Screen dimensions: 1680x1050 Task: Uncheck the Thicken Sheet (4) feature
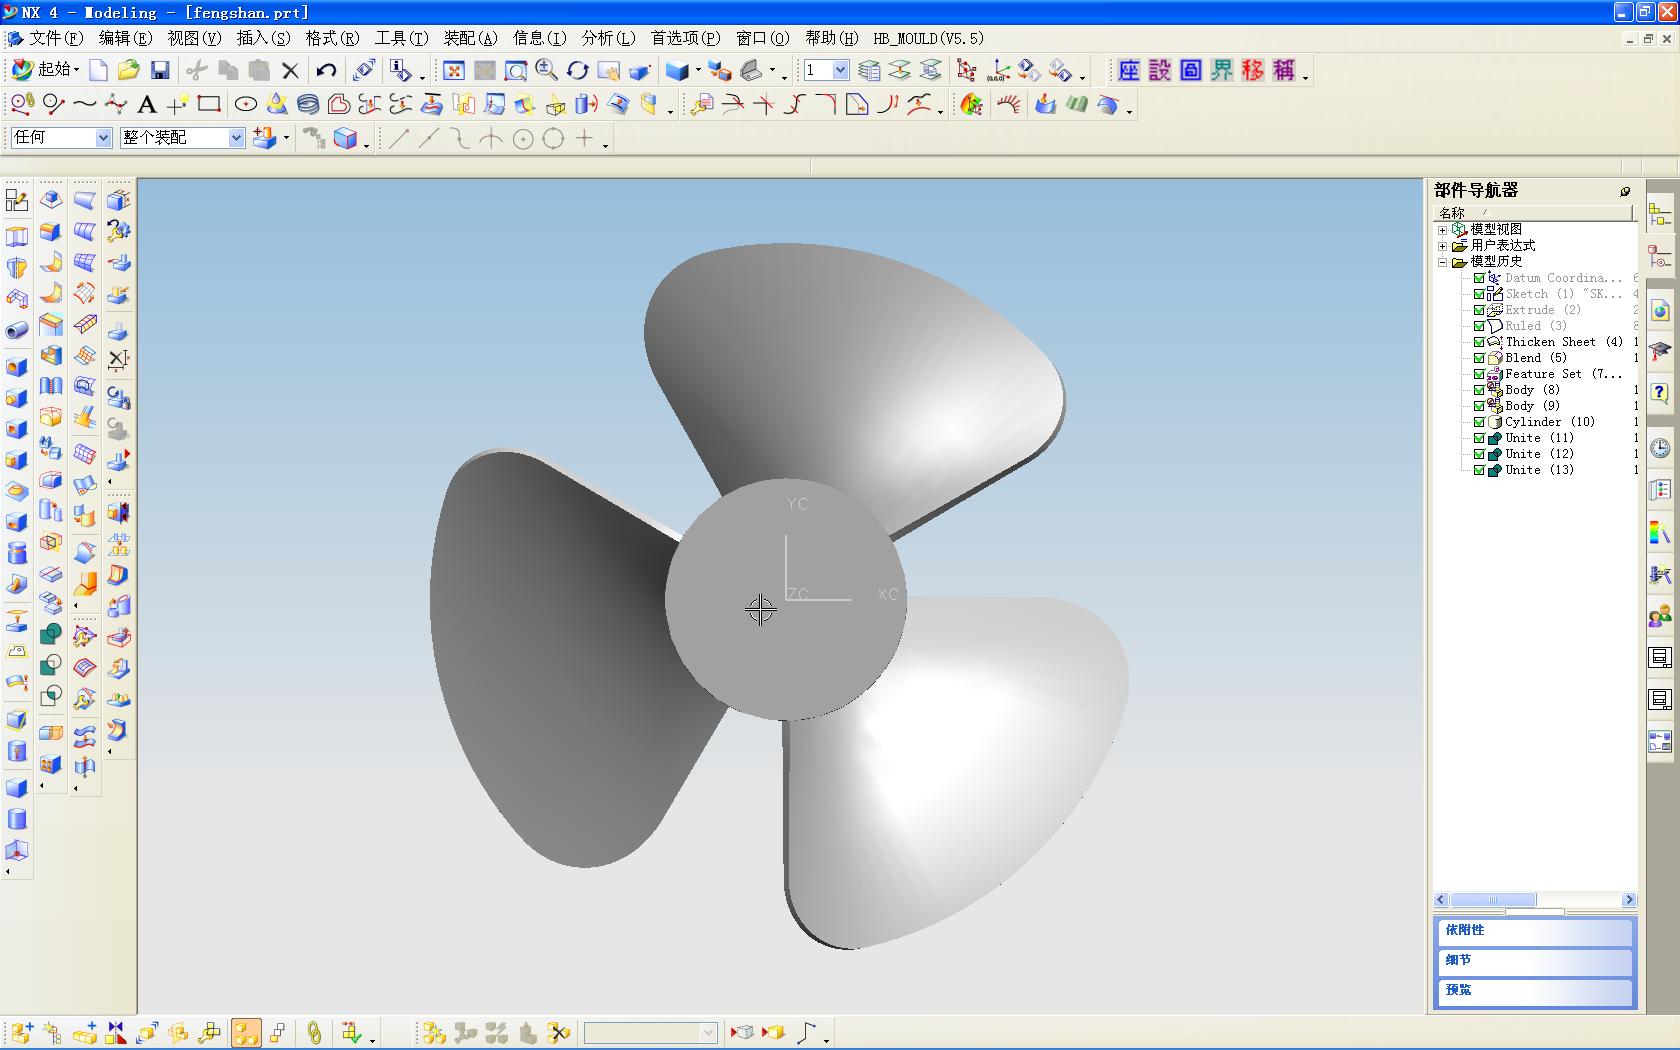point(1479,342)
